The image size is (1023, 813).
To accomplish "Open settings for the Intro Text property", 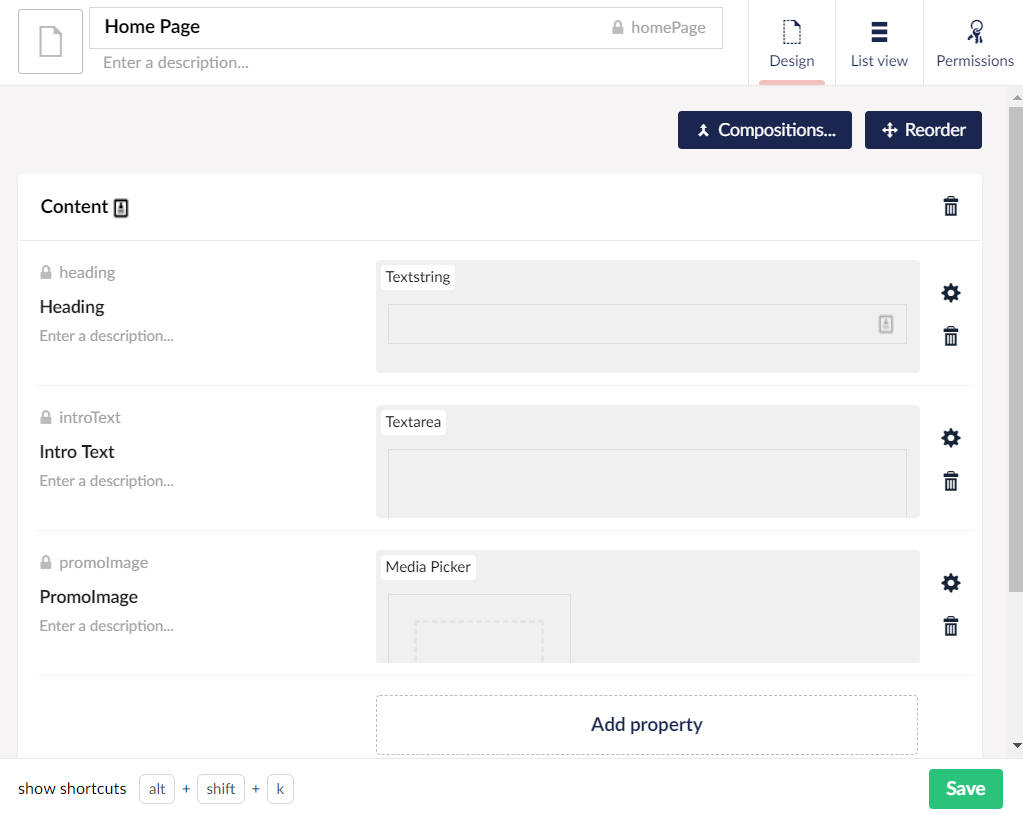I will point(949,437).
